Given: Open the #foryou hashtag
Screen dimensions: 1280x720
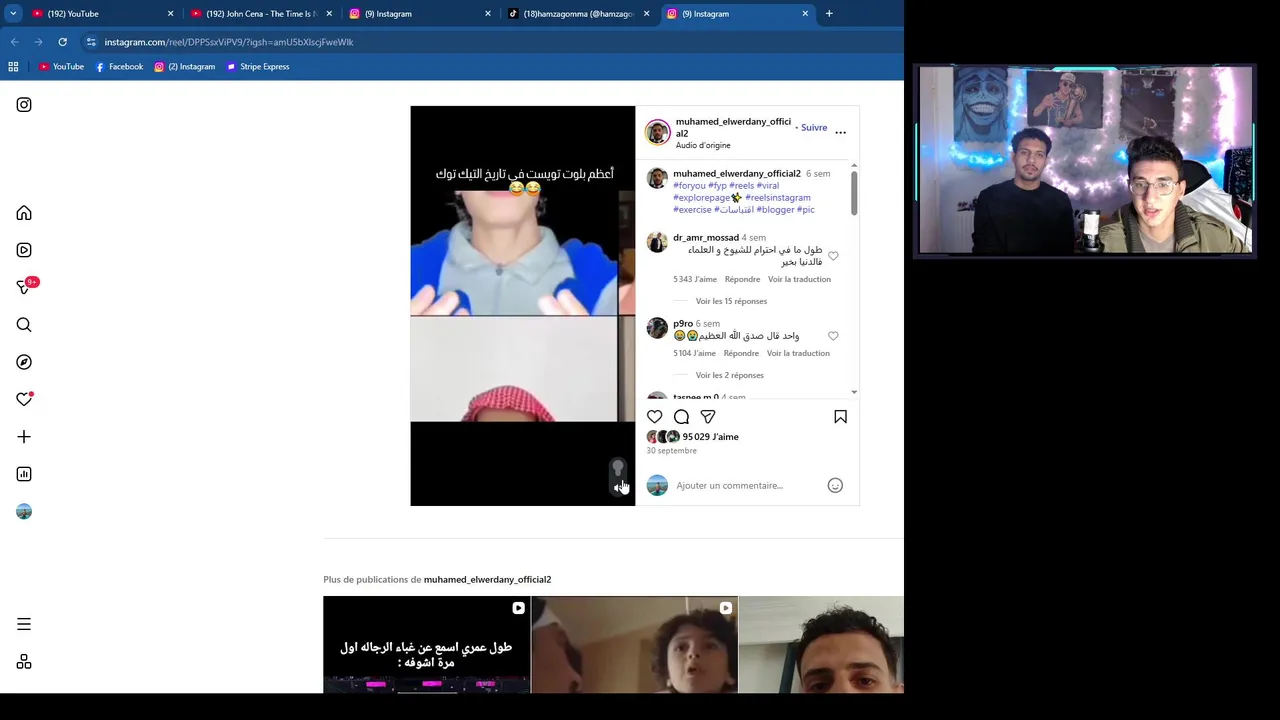Looking at the screenshot, I should click(689, 186).
